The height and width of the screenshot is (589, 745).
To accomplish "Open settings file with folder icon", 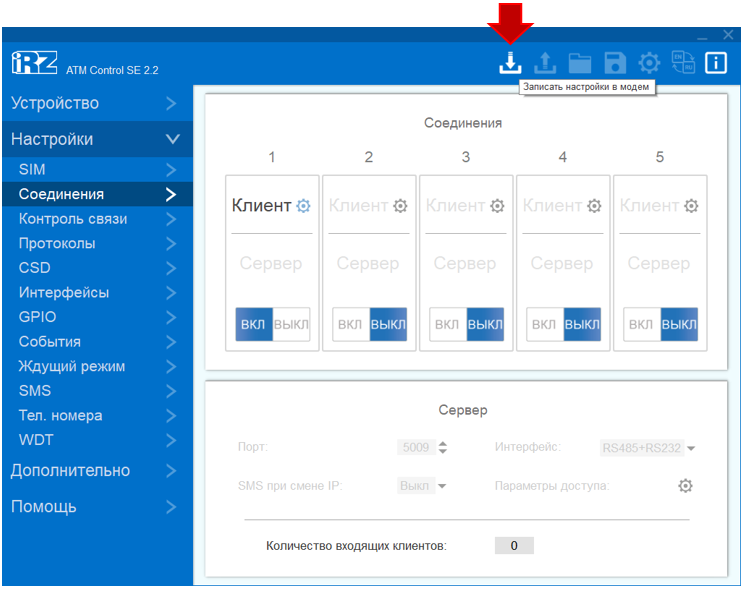I will (580, 63).
